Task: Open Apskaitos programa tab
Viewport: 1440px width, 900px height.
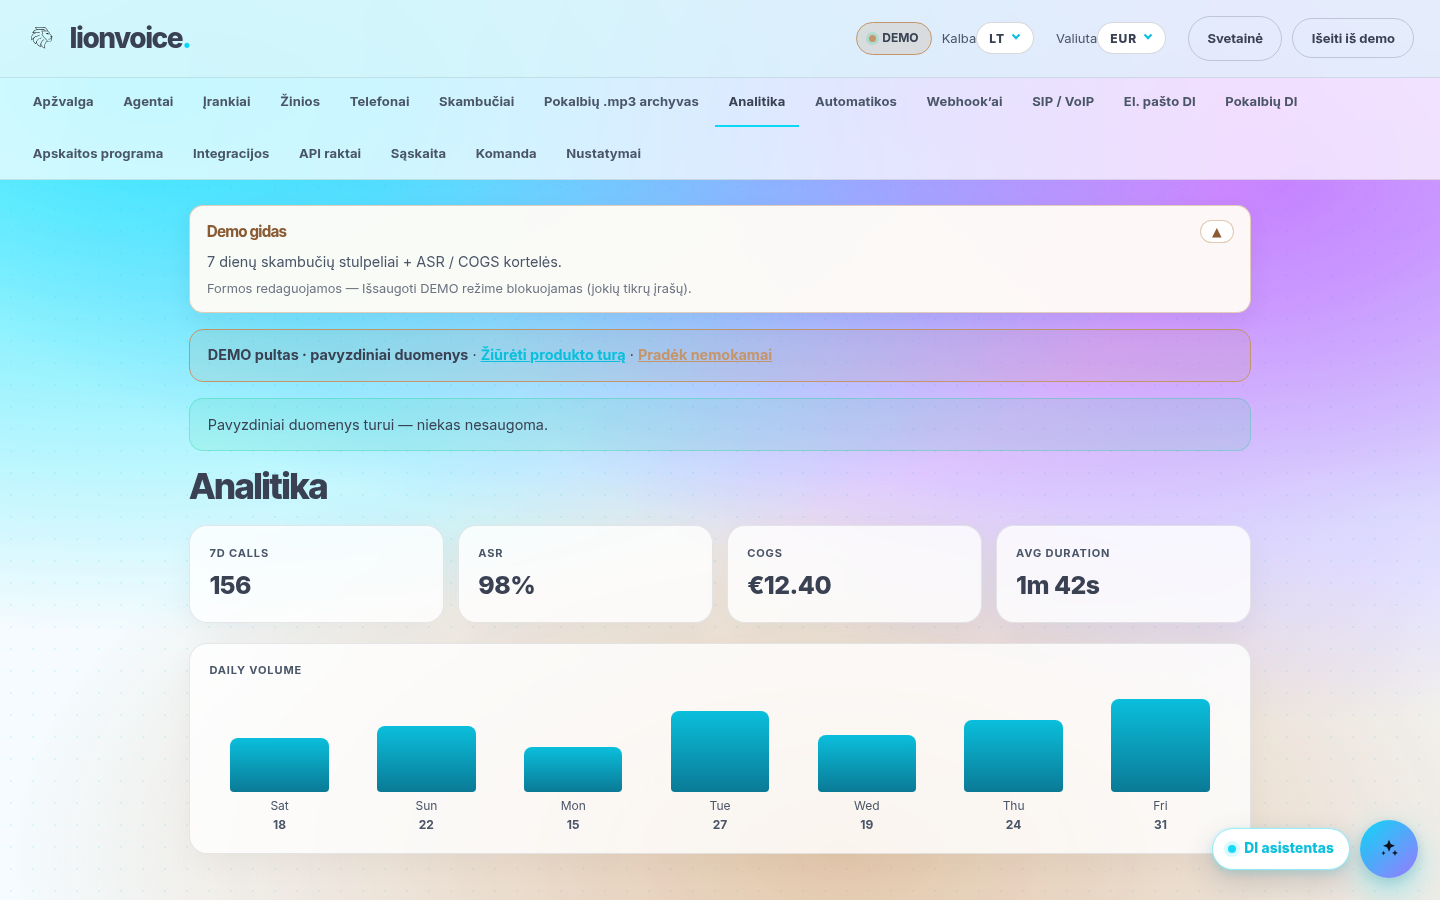Action: [98, 153]
